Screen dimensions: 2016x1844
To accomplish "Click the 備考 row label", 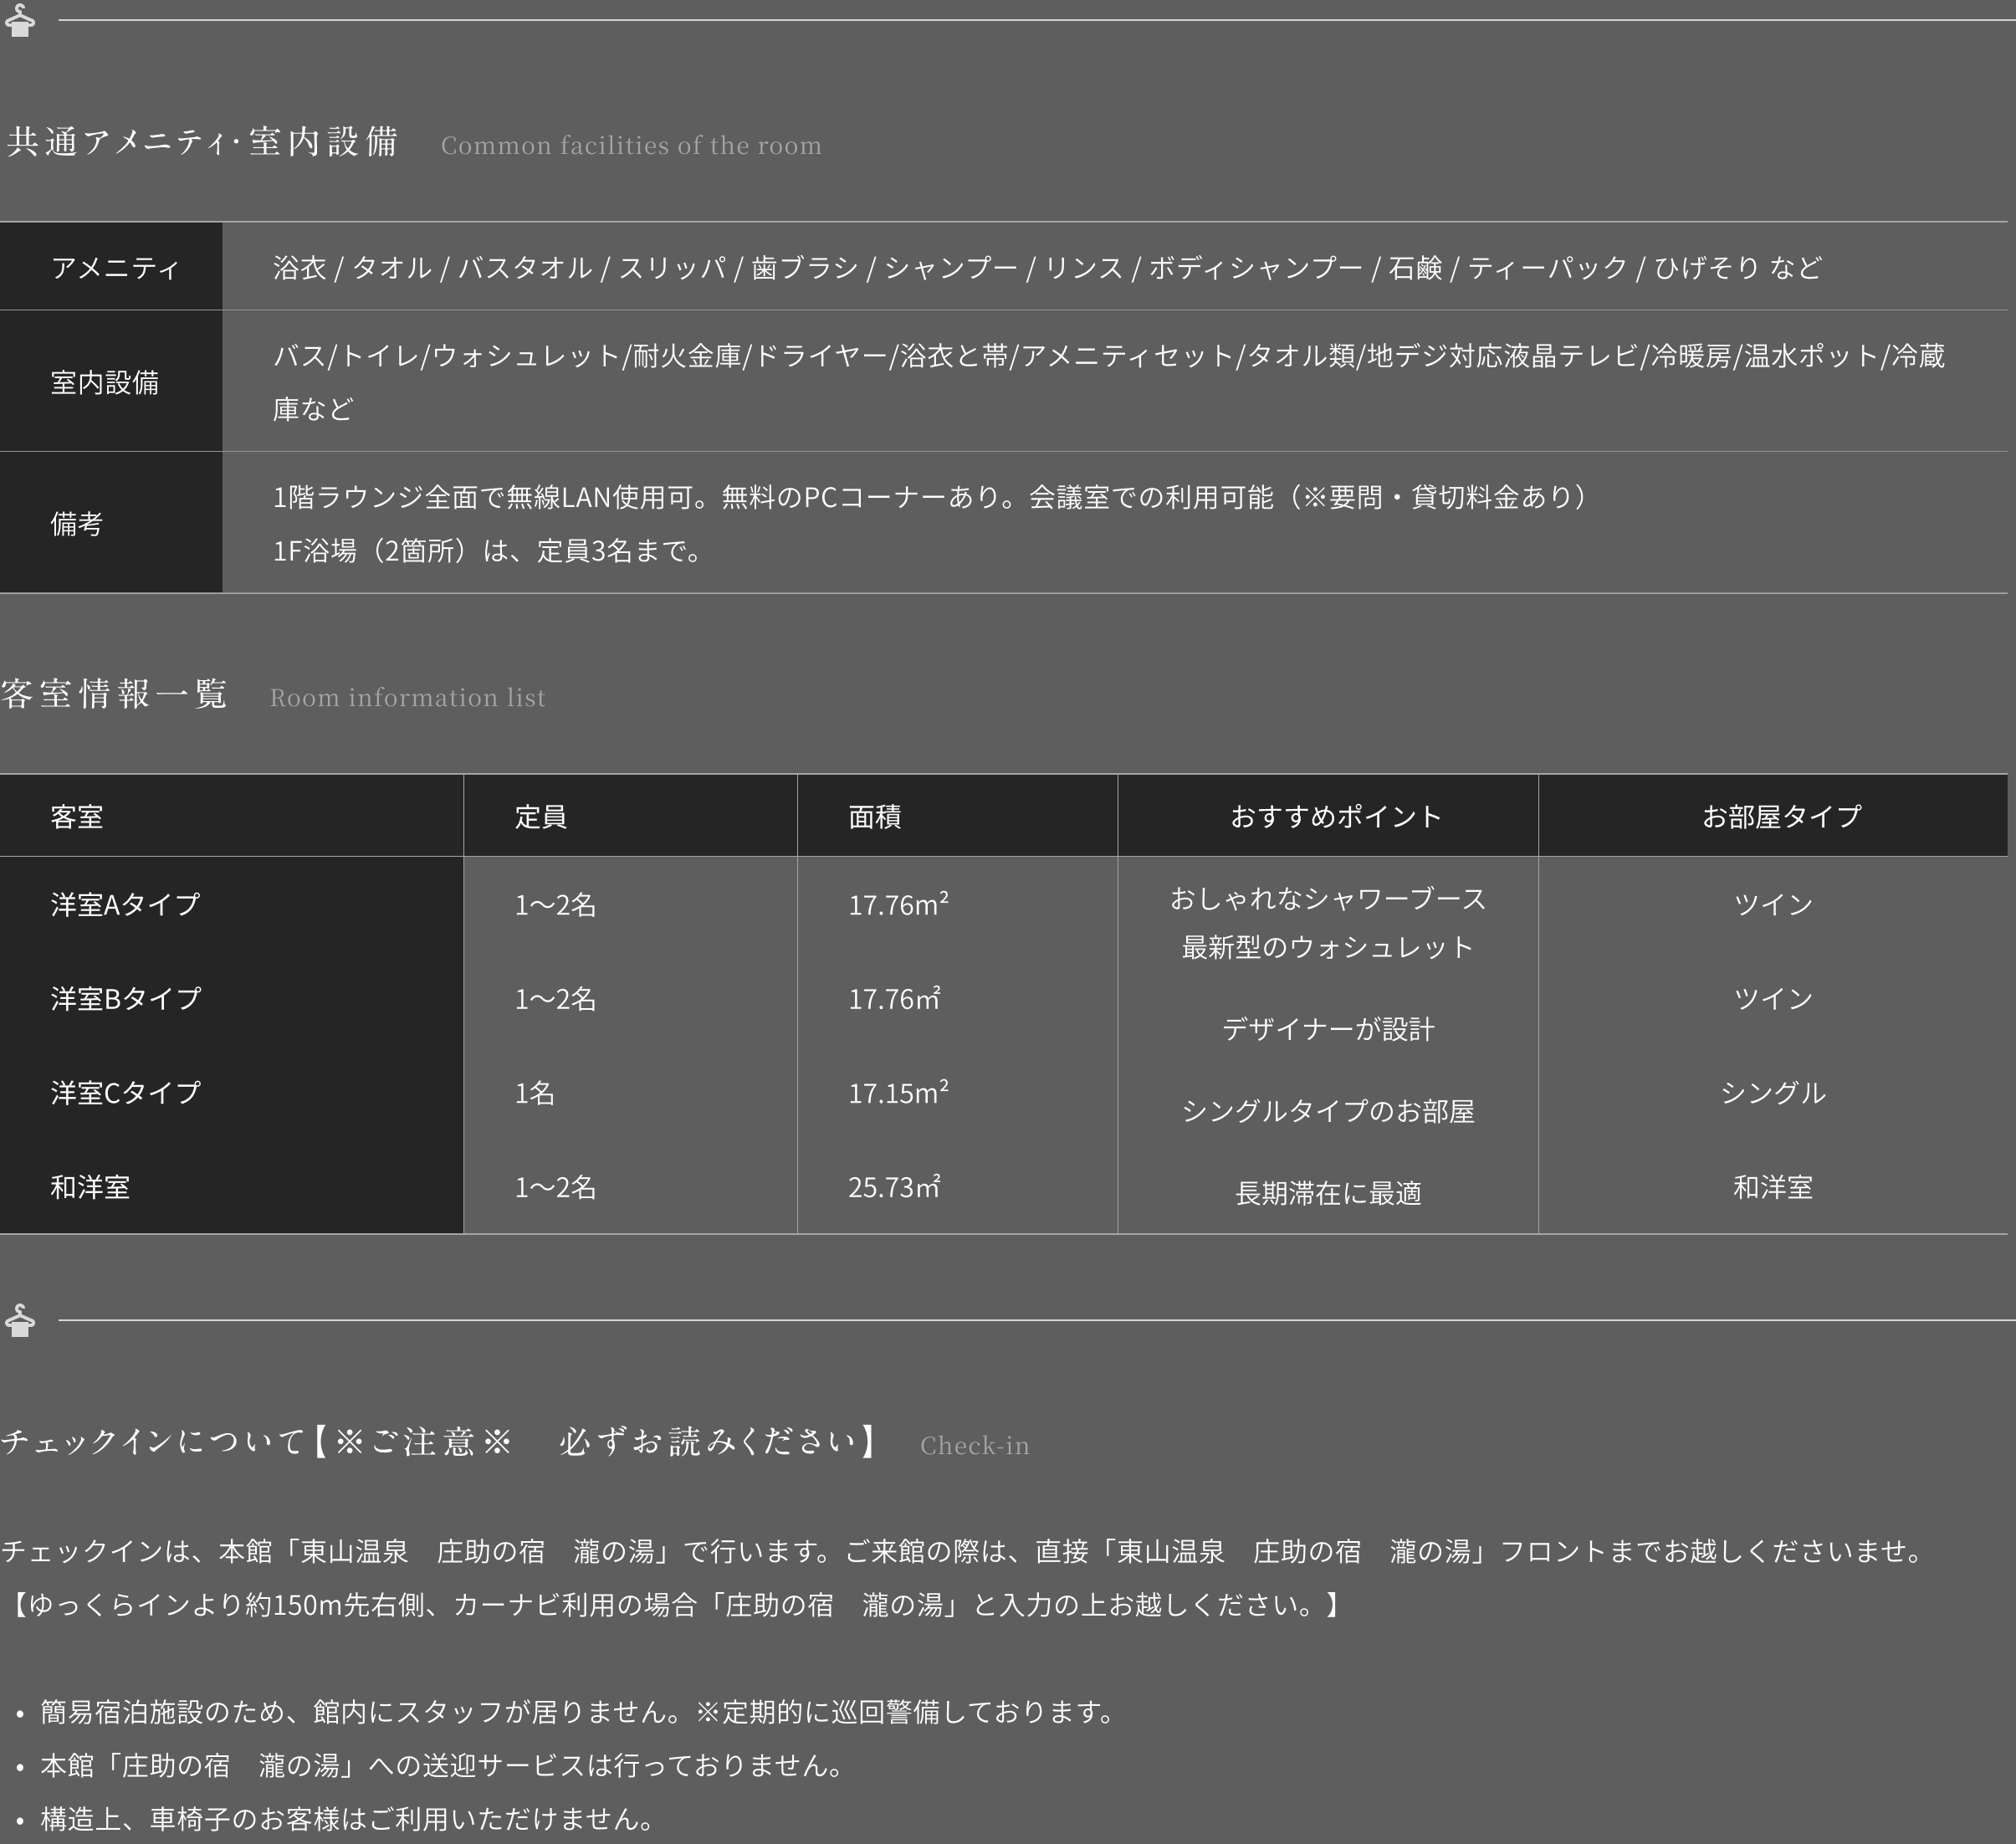I will point(77,523).
